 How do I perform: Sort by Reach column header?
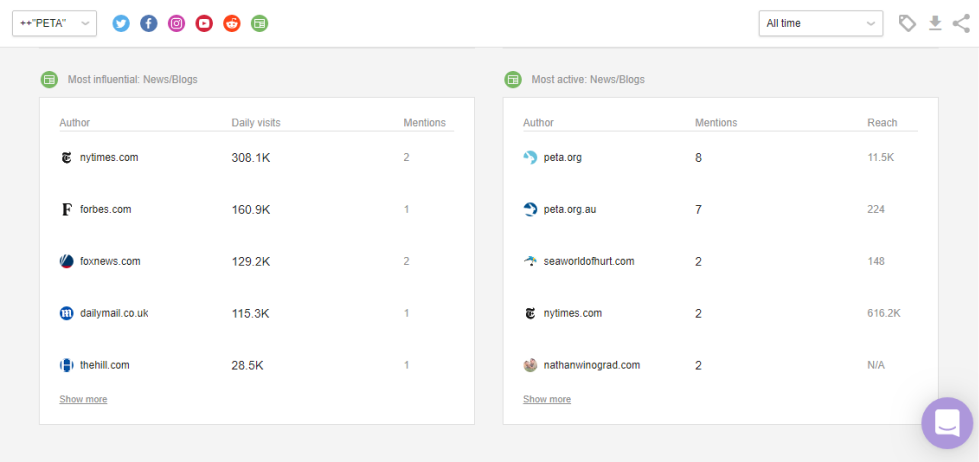[882, 123]
